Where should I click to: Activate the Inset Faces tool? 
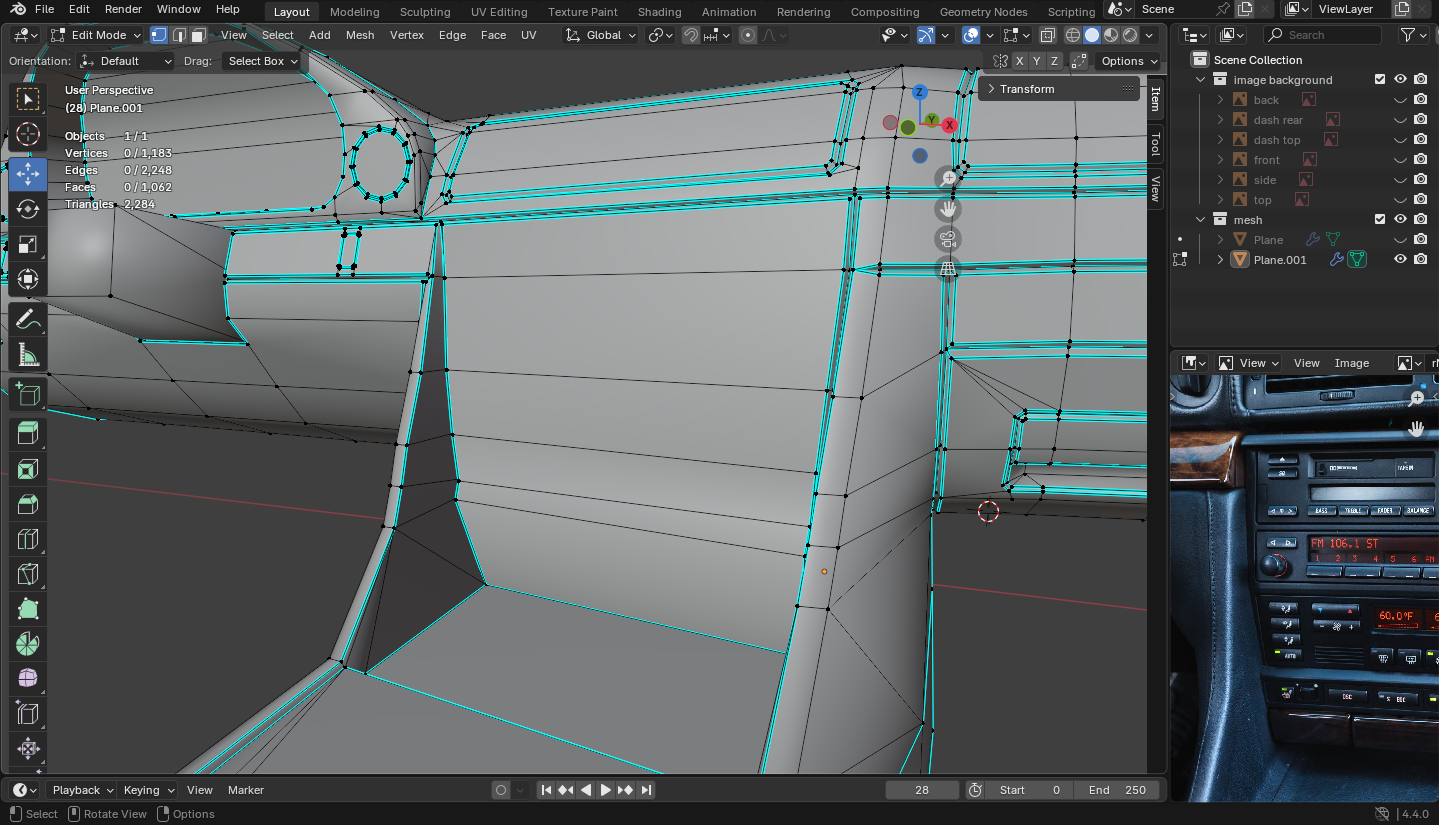click(x=28, y=469)
